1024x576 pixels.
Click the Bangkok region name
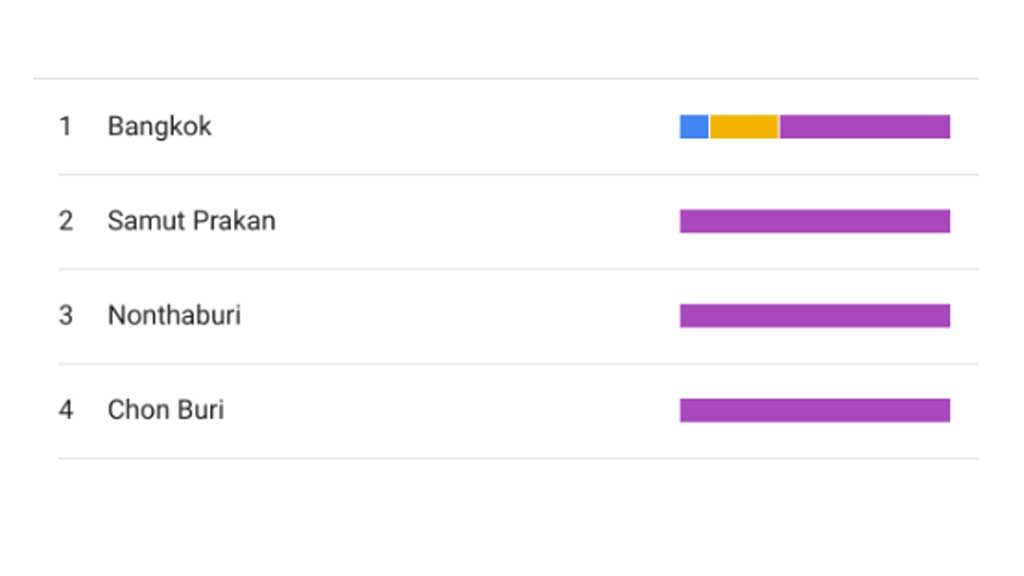tap(159, 127)
